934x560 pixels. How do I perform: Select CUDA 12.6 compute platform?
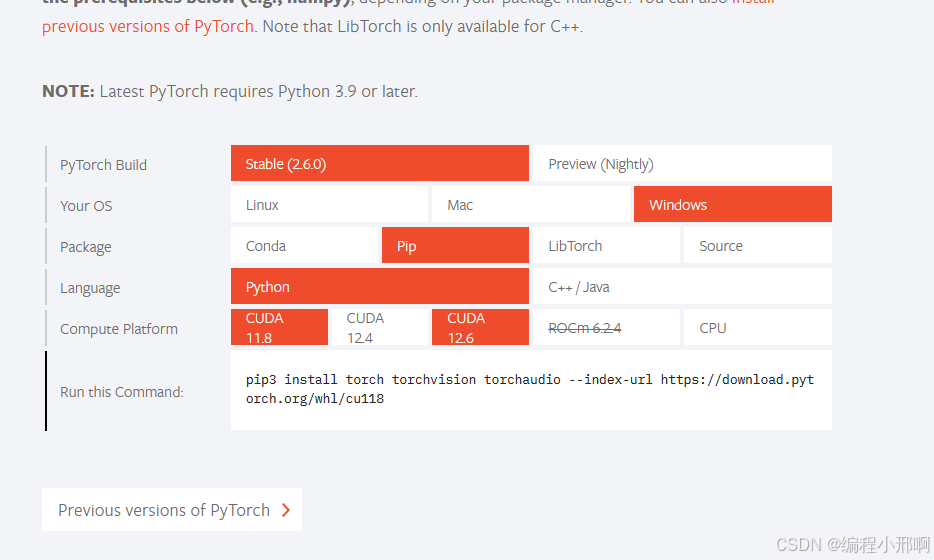pos(480,327)
